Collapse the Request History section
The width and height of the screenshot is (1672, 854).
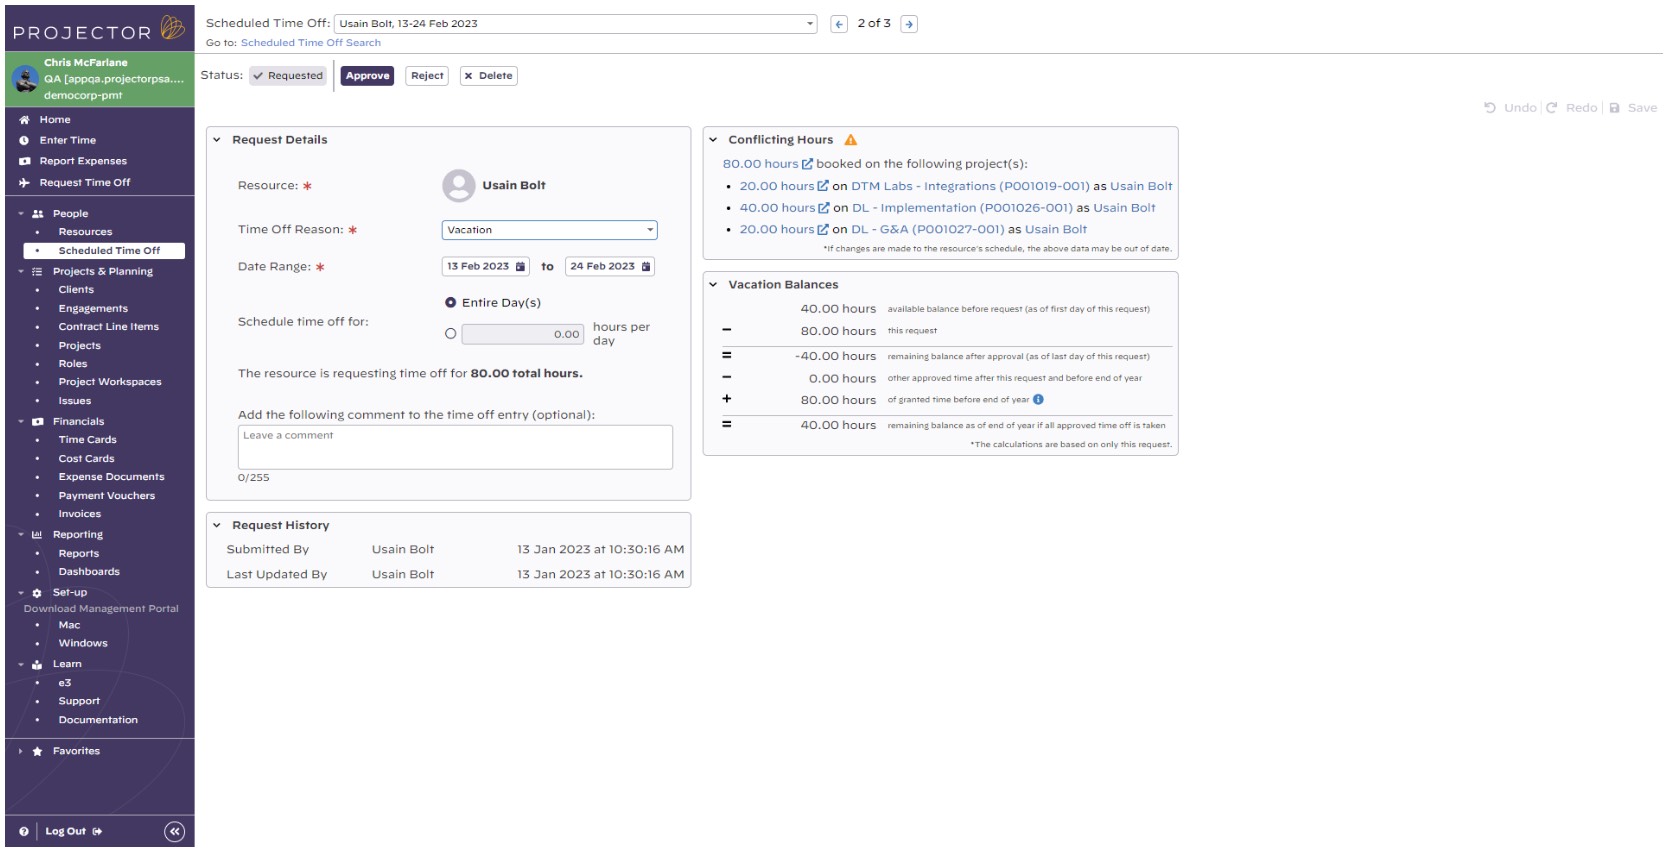[x=217, y=526]
